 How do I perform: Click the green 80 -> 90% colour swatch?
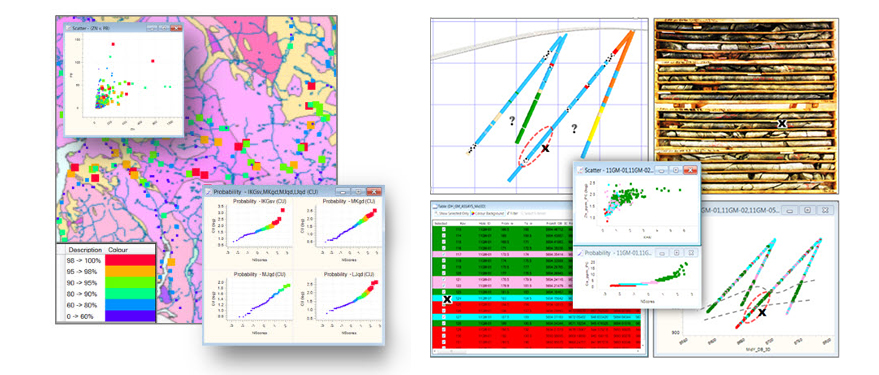130,294
